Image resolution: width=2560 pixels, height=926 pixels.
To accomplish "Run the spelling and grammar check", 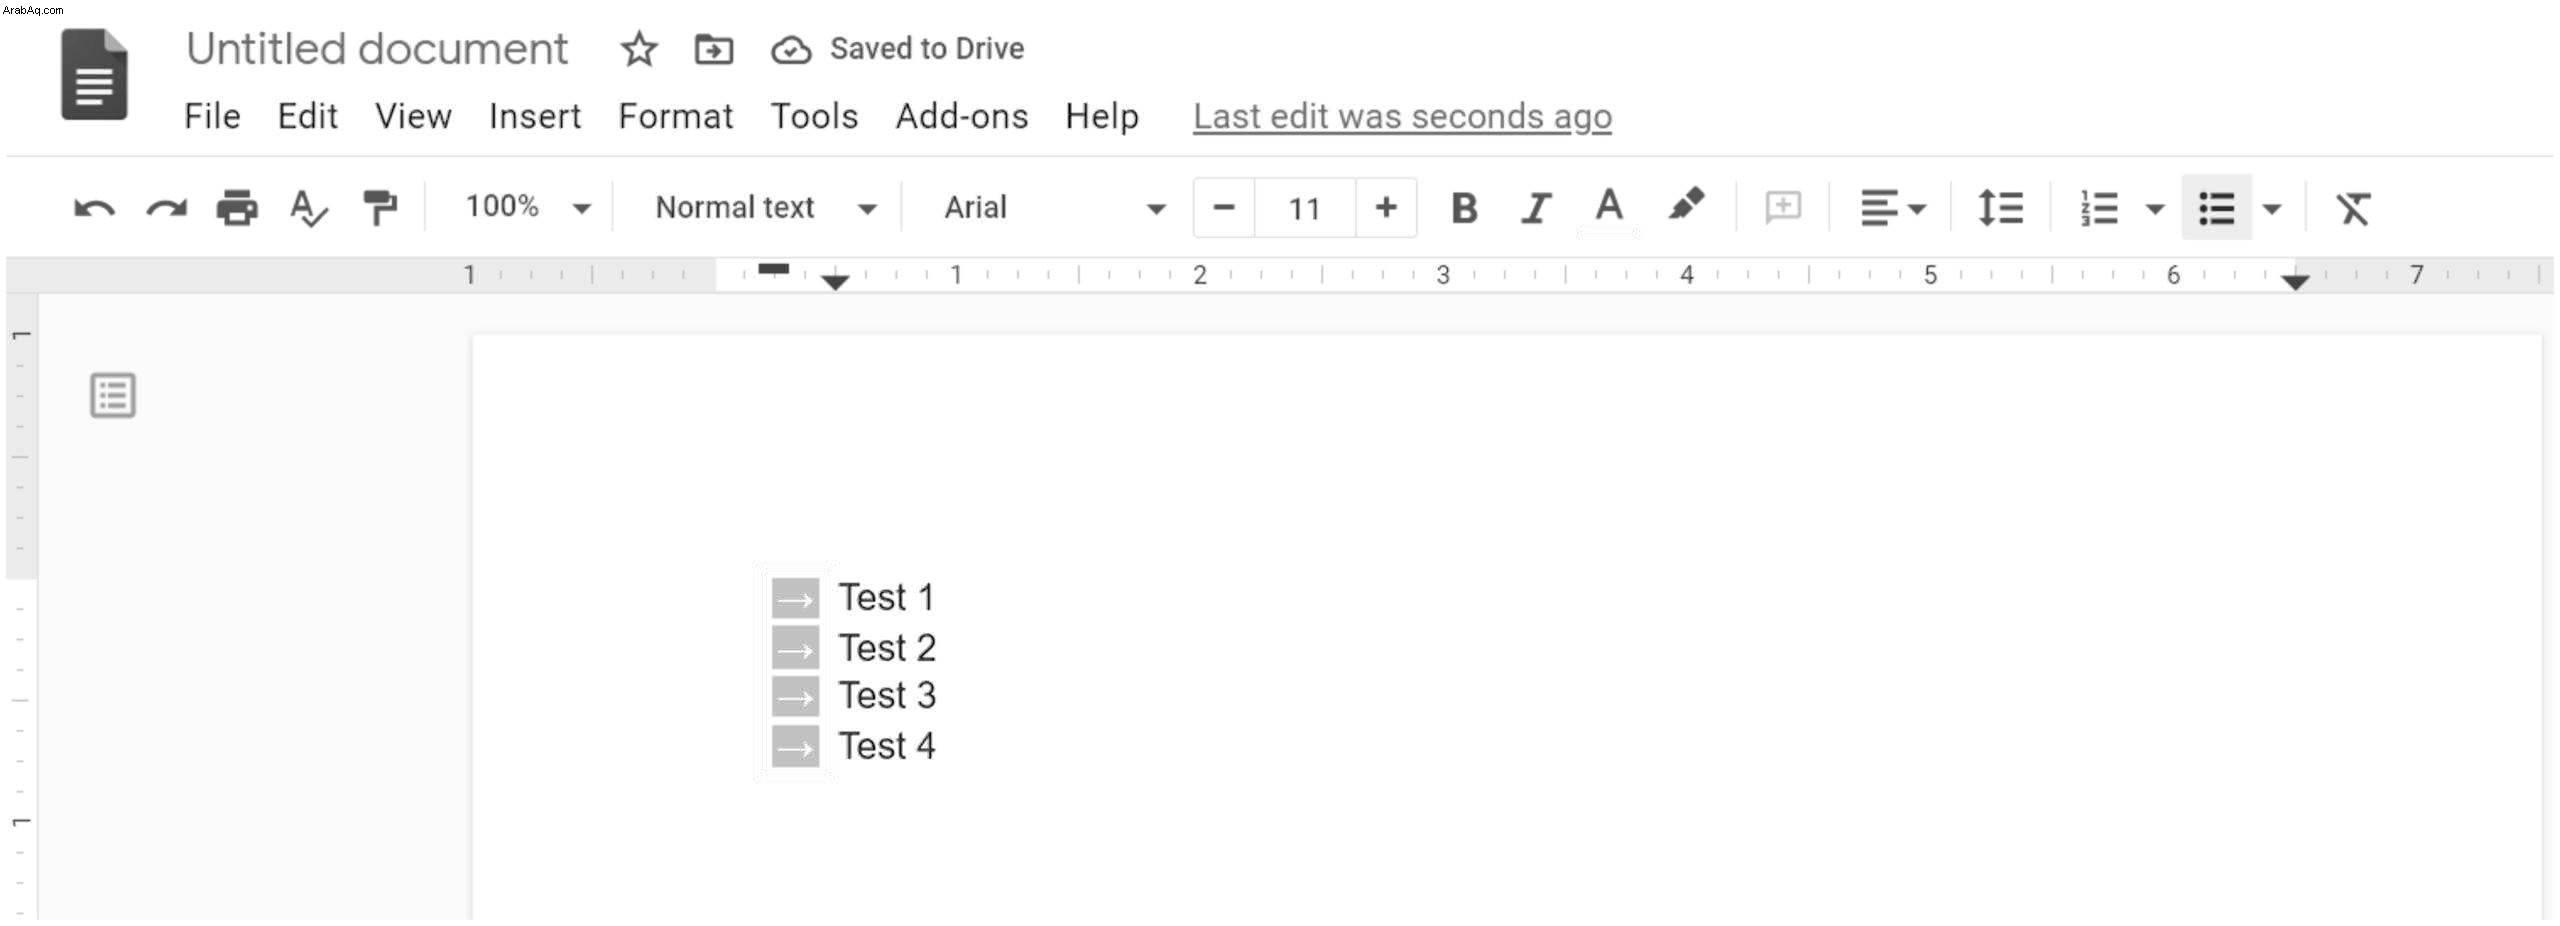I will 308,208.
